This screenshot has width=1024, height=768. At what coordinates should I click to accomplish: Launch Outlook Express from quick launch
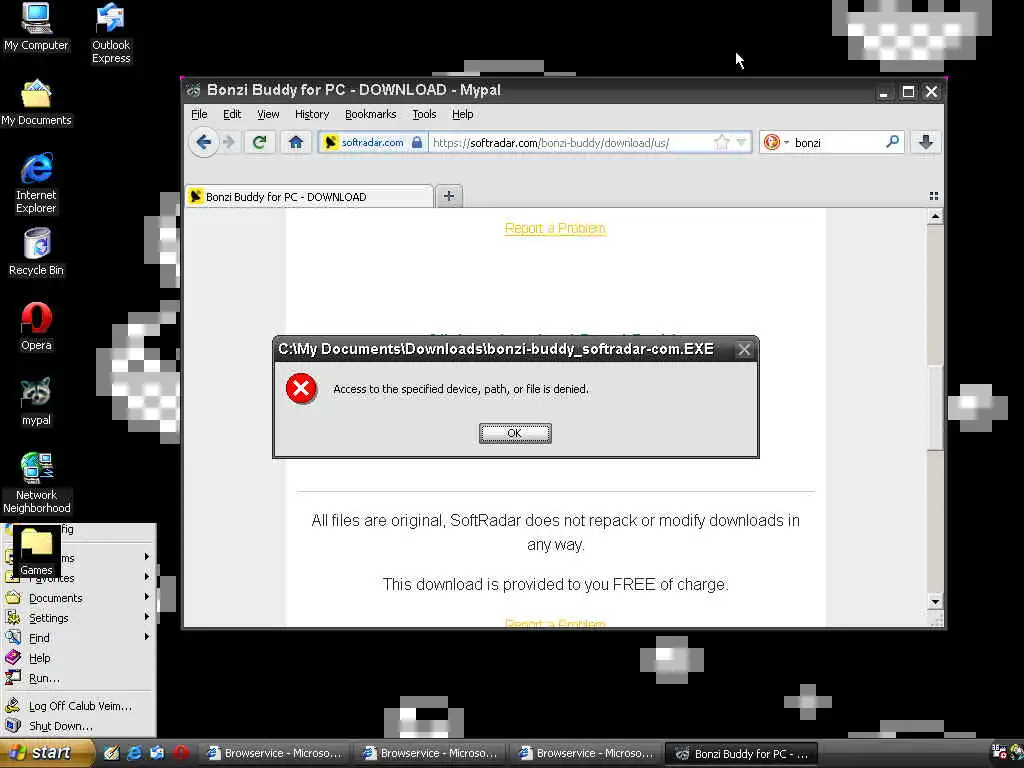157,753
